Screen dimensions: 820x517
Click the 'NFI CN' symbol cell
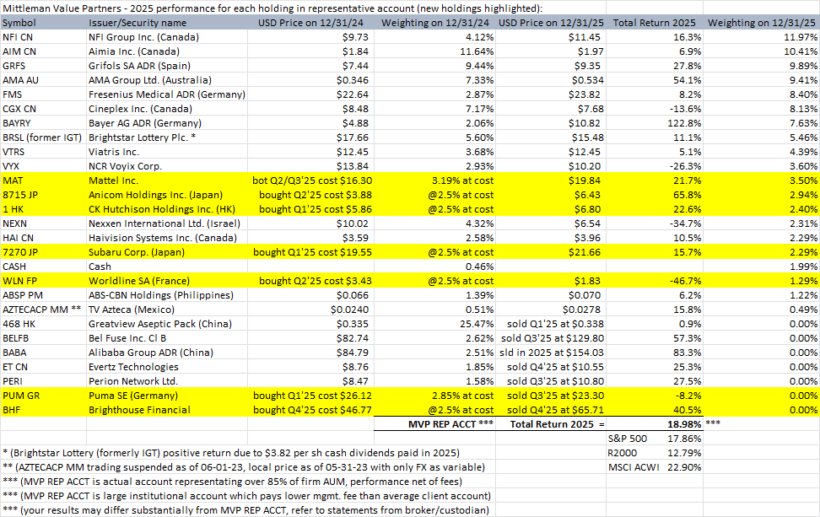43,37
